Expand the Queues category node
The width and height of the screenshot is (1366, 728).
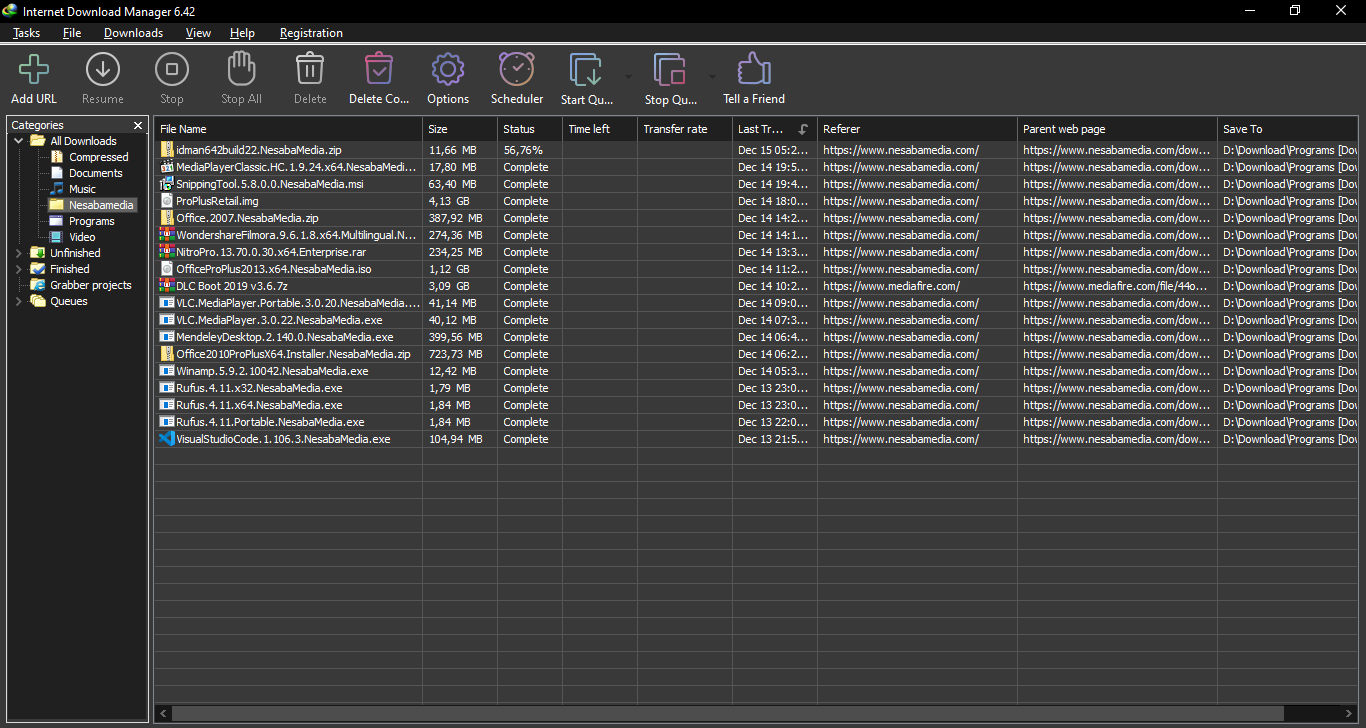[19, 301]
